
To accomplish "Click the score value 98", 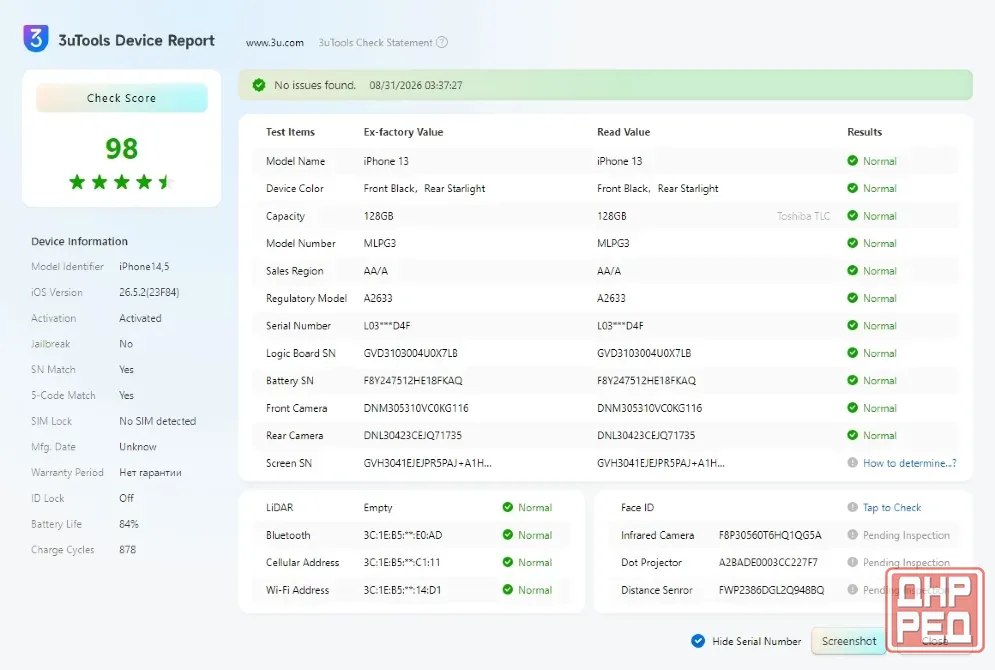I will point(121,148).
